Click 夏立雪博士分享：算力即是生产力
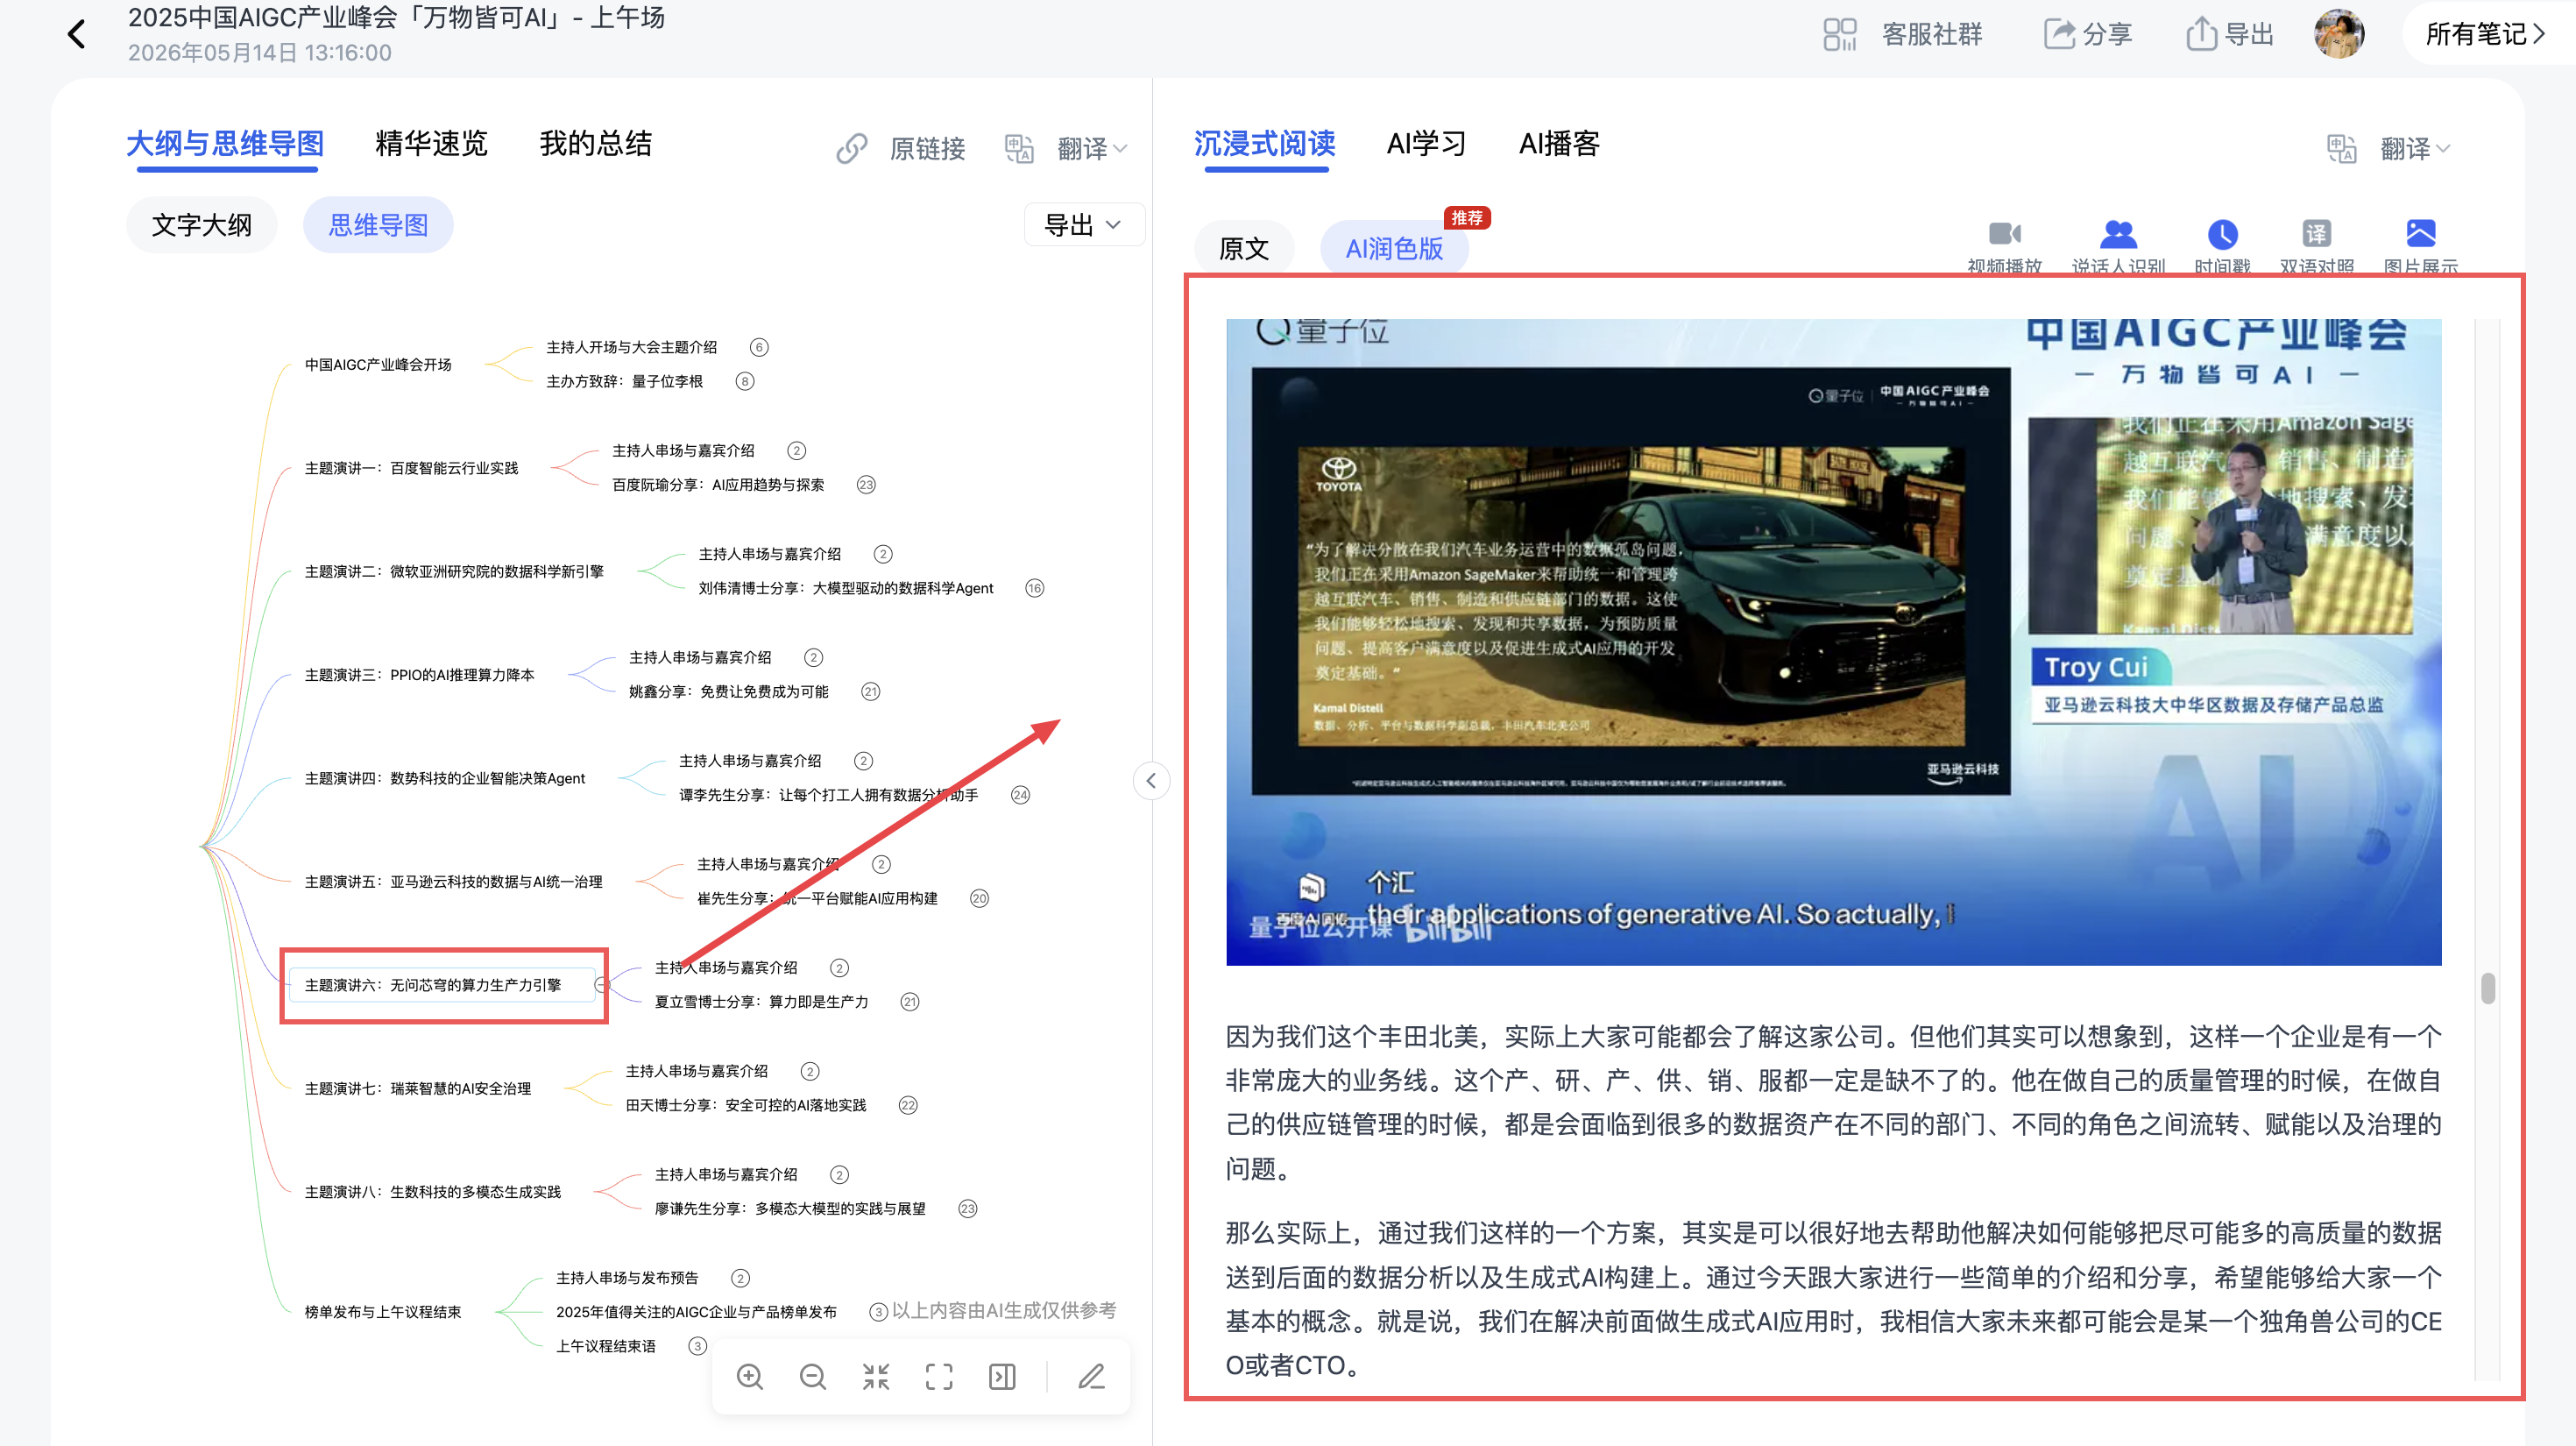 (761, 1002)
